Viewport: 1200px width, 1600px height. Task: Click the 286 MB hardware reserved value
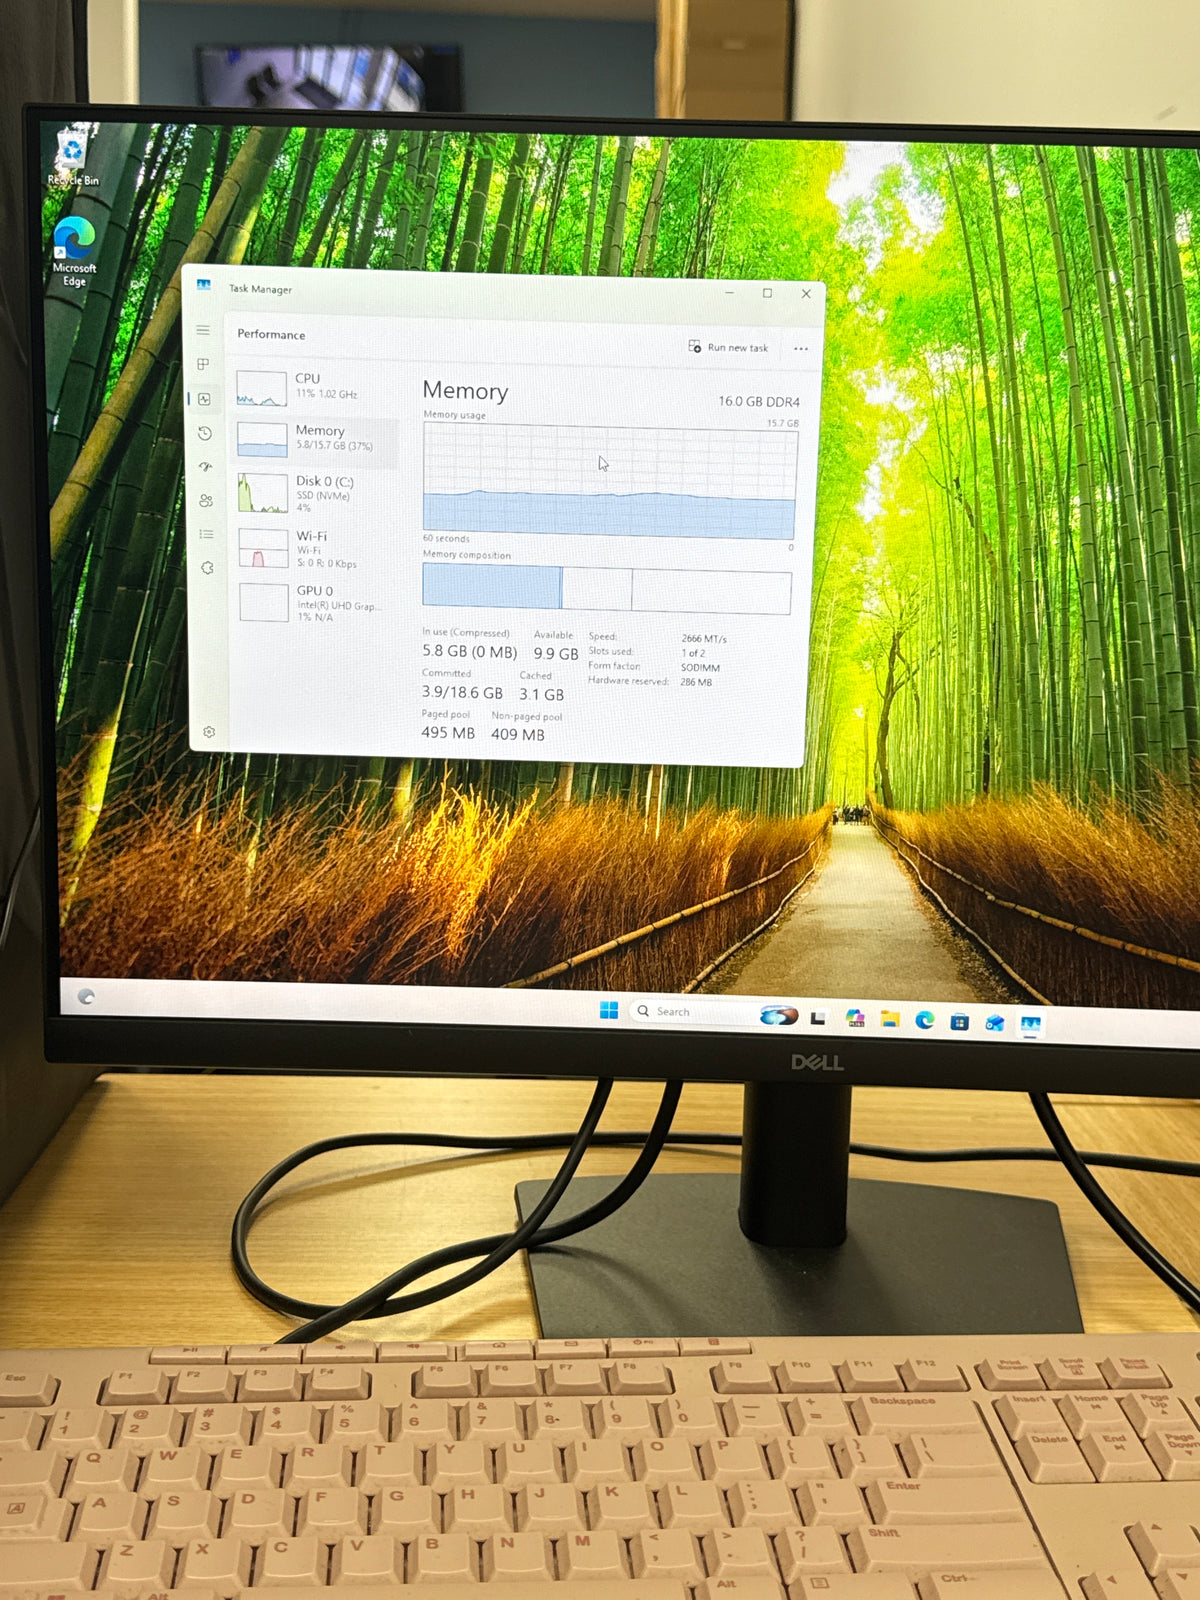(x=696, y=682)
